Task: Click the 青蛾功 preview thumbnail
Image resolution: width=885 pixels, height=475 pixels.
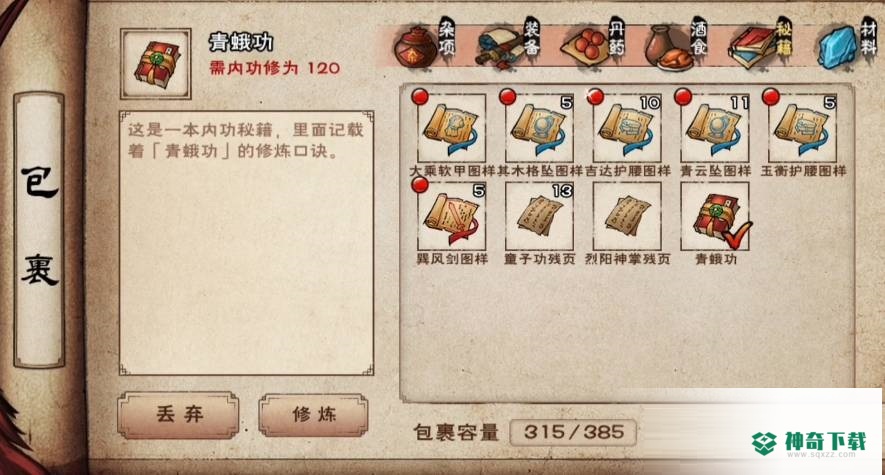Action: click(x=156, y=64)
